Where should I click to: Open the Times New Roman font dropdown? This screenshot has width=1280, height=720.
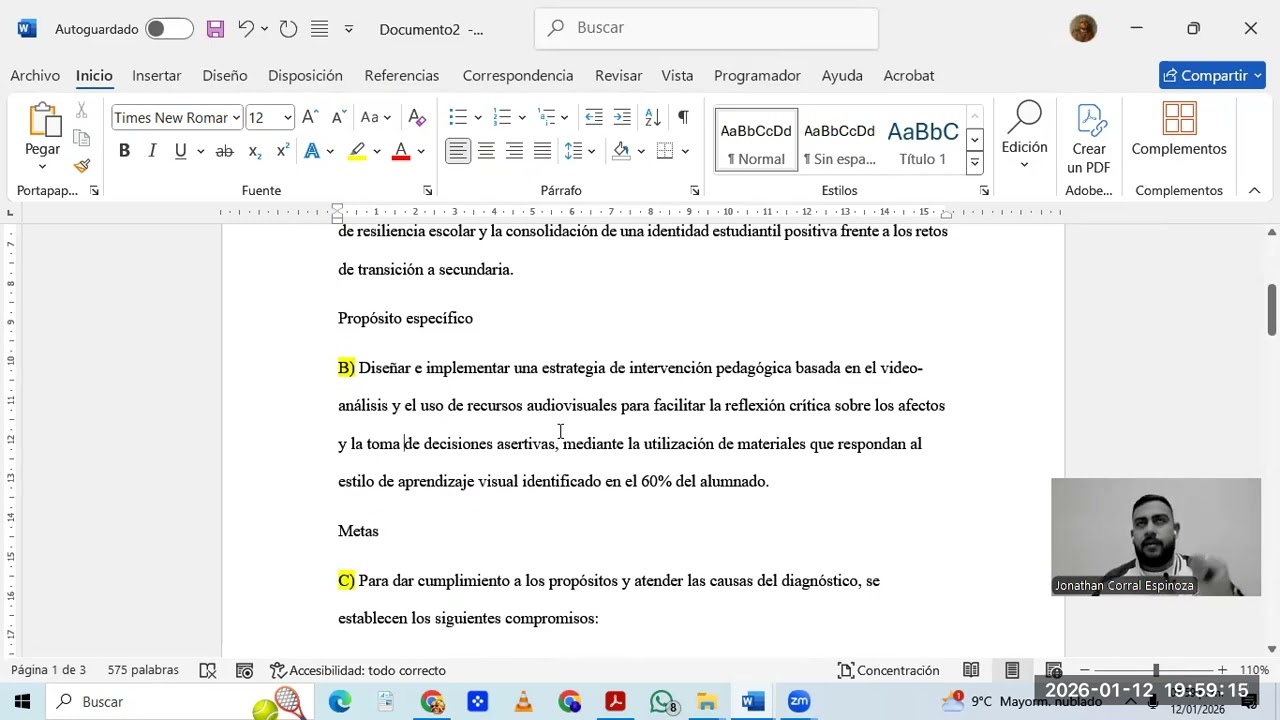pyautogui.click(x=236, y=118)
